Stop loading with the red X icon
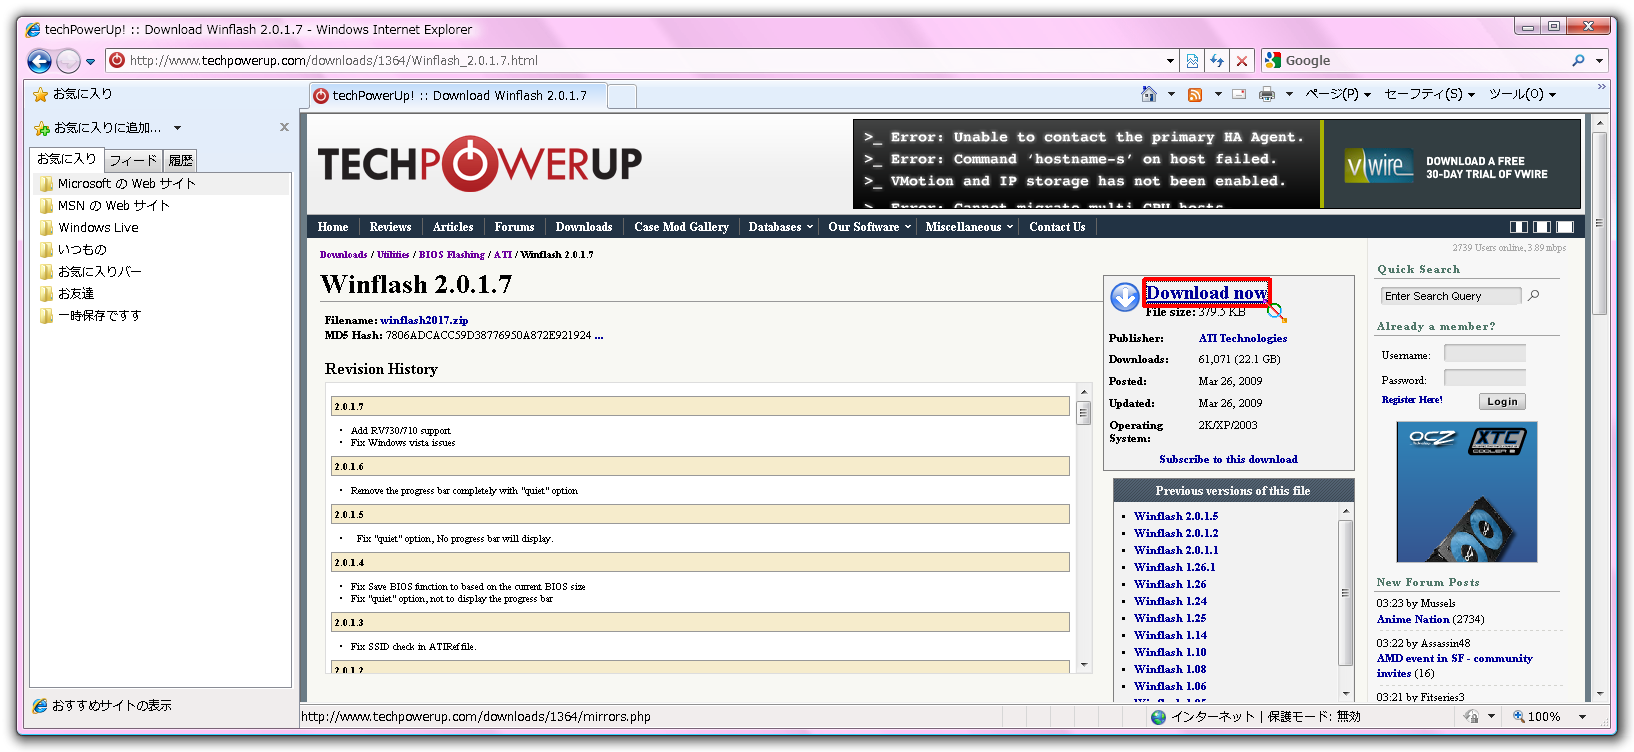 (x=1242, y=61)
